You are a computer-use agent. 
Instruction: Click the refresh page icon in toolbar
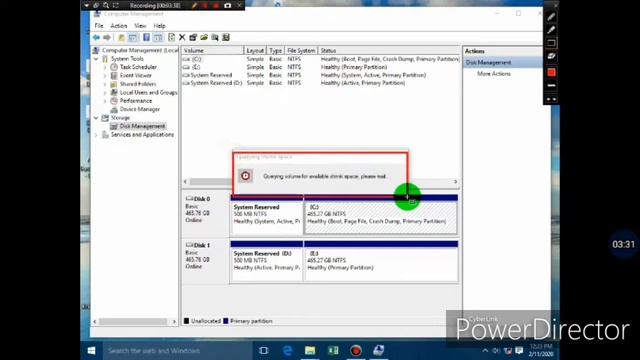[171, 38]
